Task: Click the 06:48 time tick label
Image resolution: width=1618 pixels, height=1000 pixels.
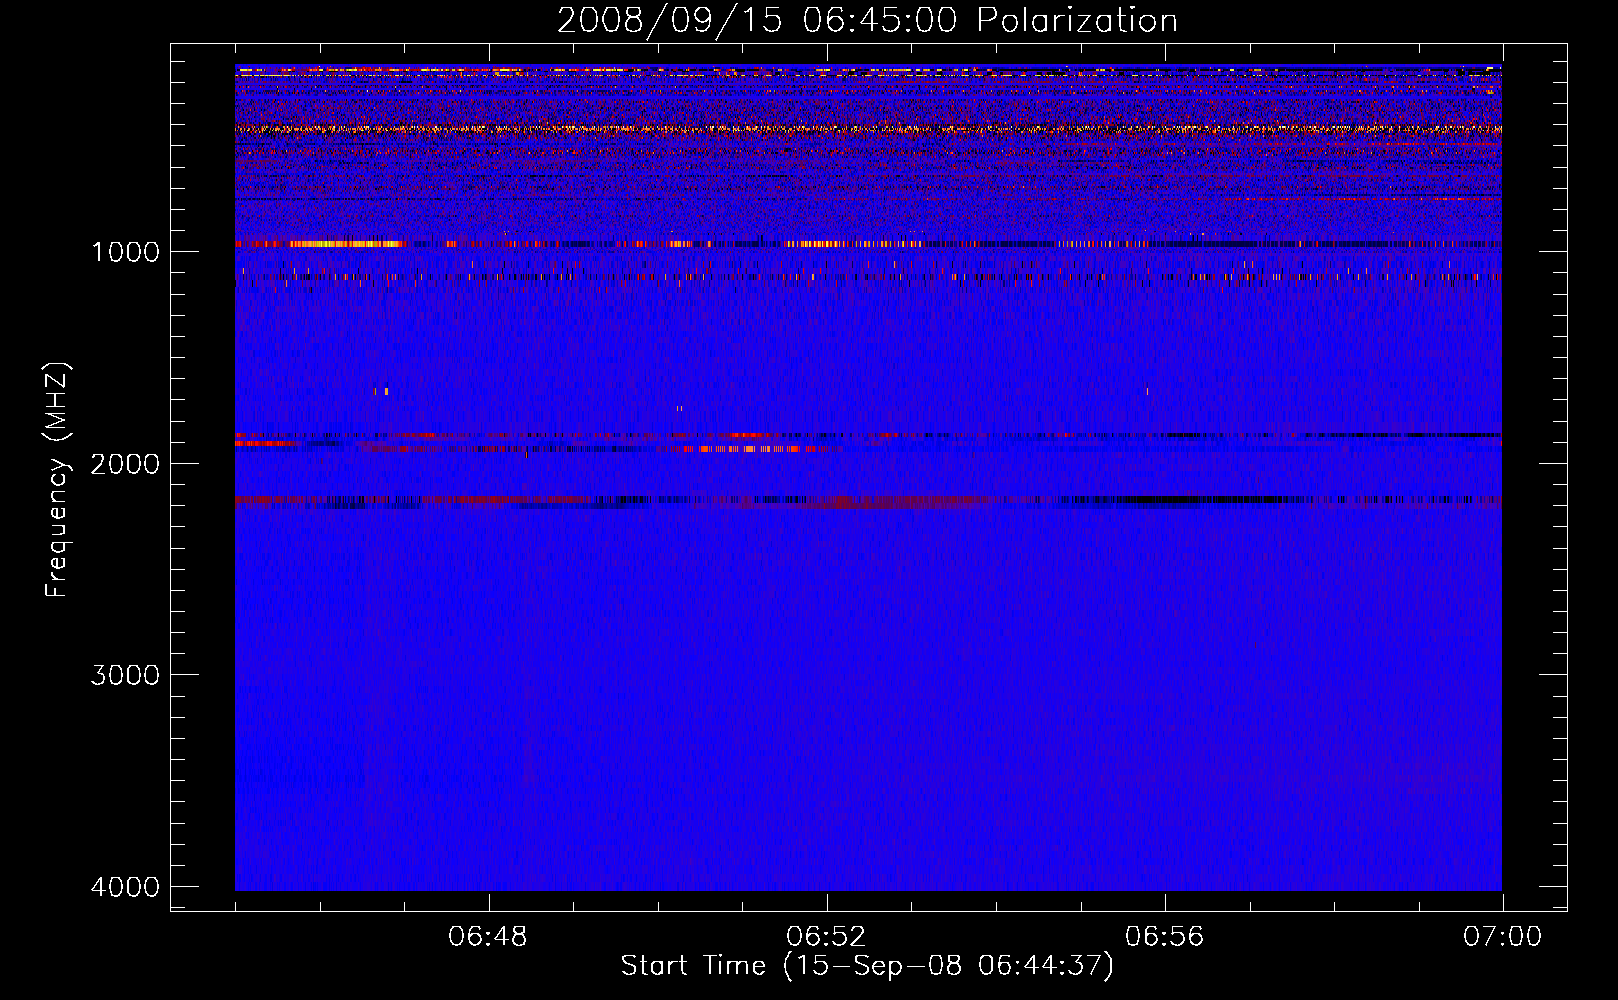Action: tap(488, 937)
